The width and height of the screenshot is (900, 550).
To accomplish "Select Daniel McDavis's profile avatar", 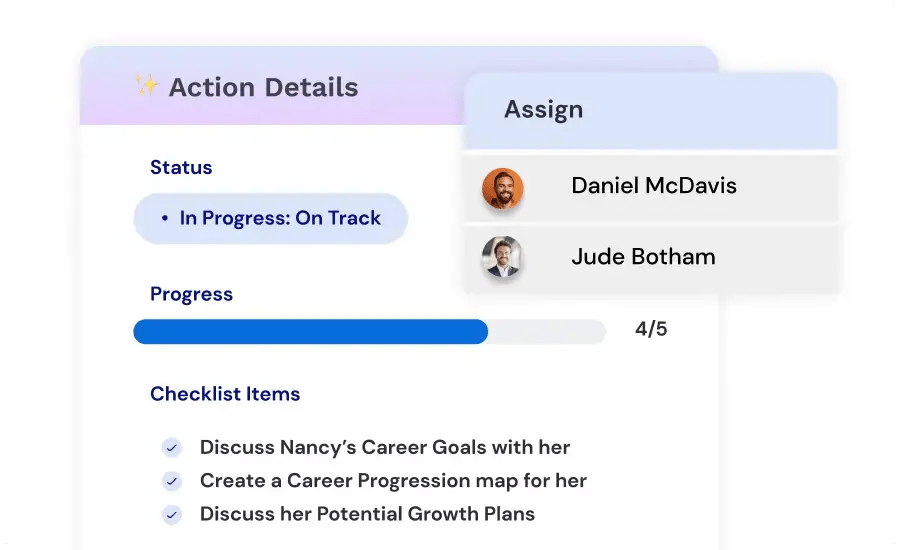I will [502, 188].
